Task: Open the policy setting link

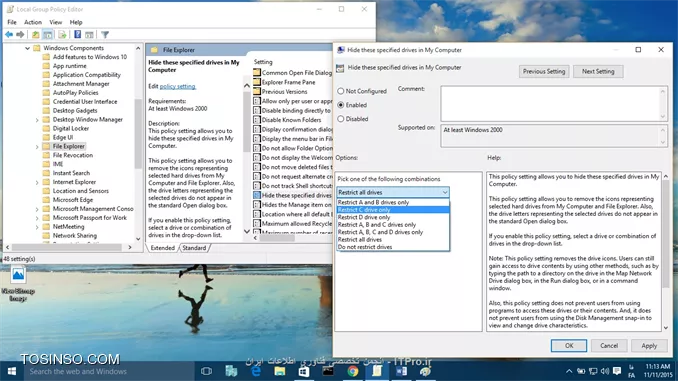Action: [178, 86]
